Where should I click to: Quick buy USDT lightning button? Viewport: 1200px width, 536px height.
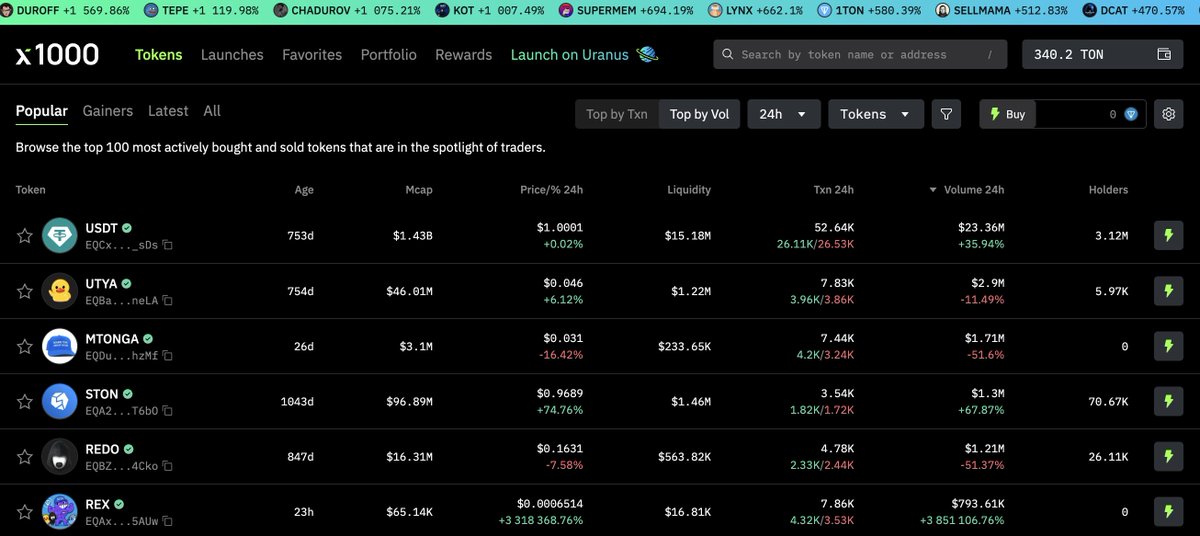coord(1168,236)
